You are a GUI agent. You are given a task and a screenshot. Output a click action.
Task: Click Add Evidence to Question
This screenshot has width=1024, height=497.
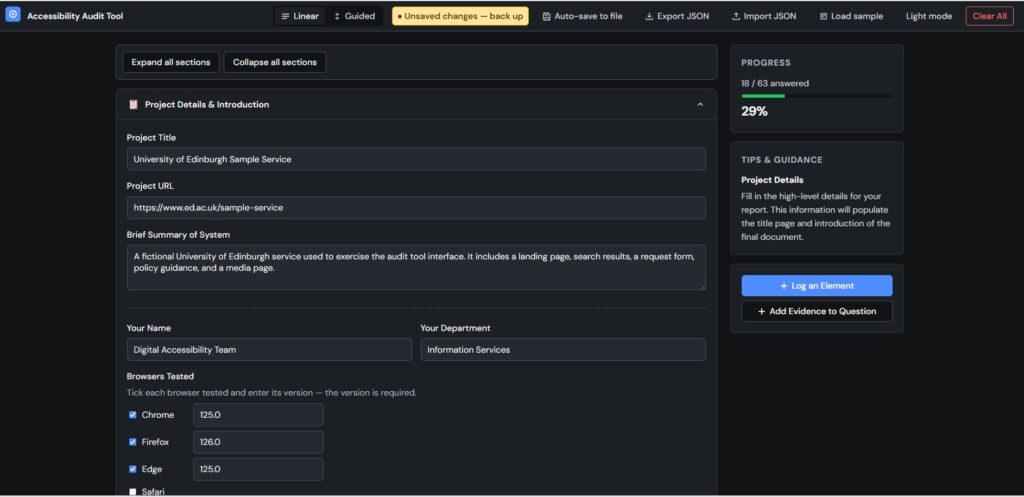(x=816, y=312)
